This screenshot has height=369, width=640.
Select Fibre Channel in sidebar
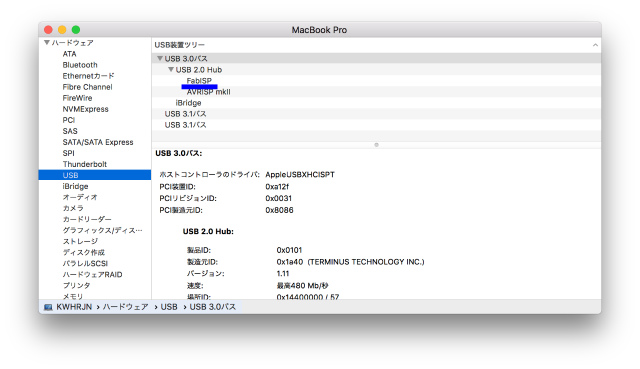tap(87, 87)
